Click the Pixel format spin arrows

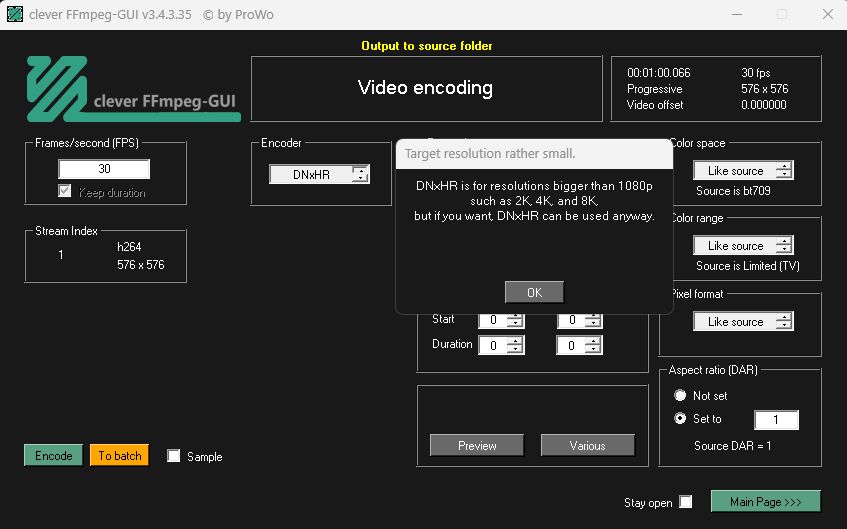(784, 322)
